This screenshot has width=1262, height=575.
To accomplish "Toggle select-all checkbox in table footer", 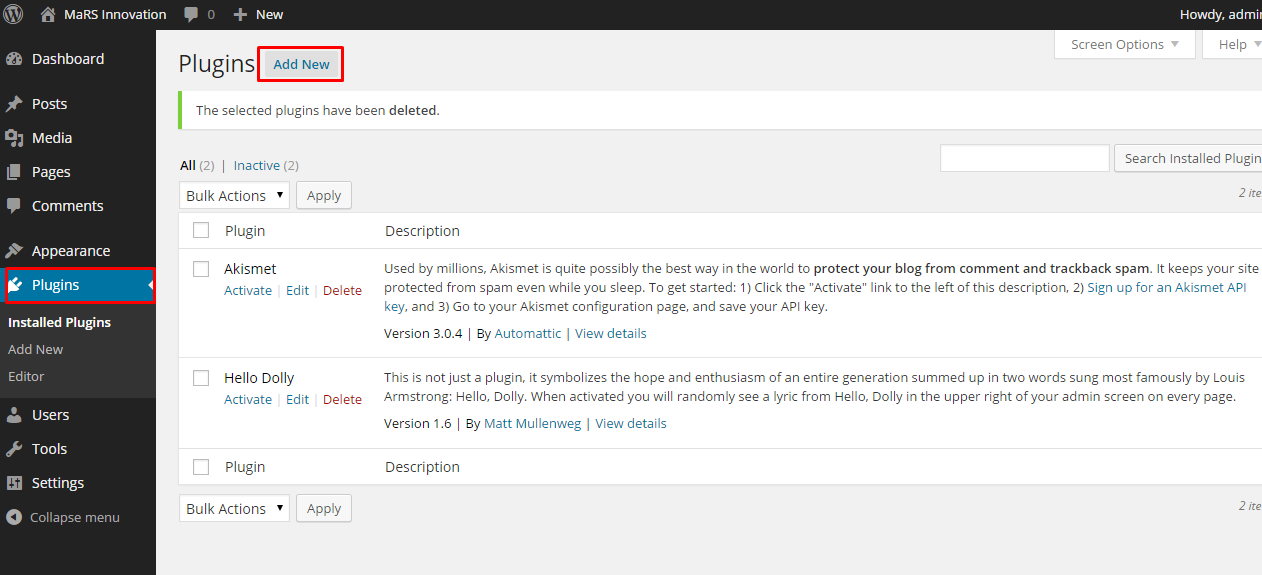I will click(x=201, y=466).
